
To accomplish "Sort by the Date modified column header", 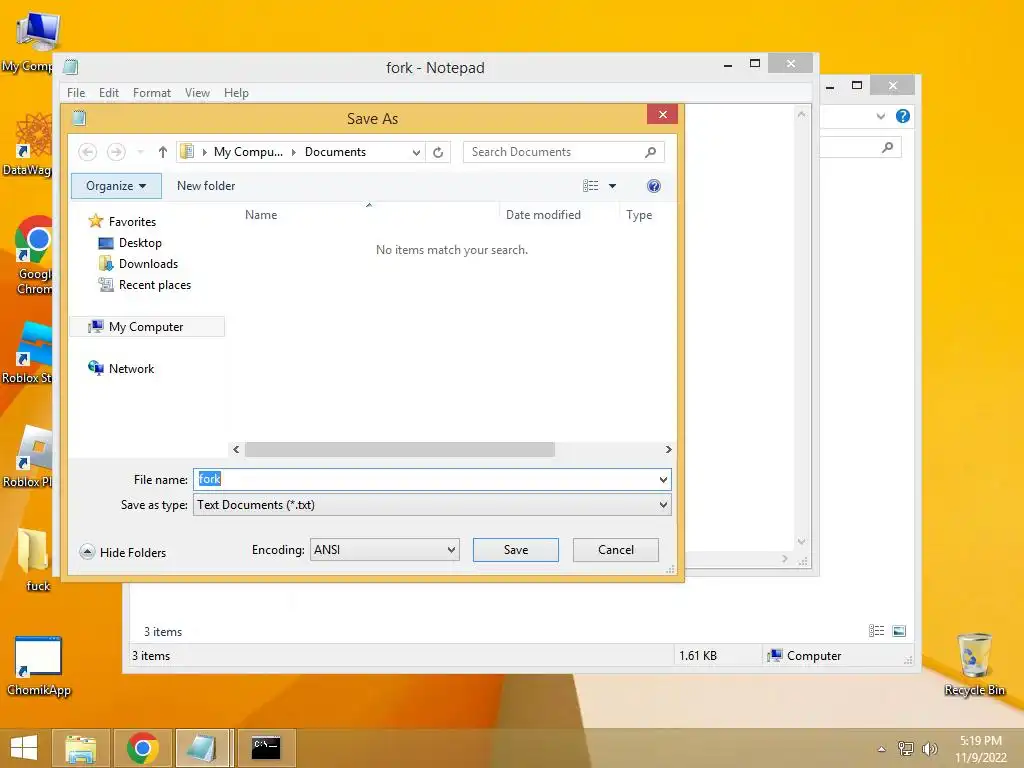I will pos(543,215).
